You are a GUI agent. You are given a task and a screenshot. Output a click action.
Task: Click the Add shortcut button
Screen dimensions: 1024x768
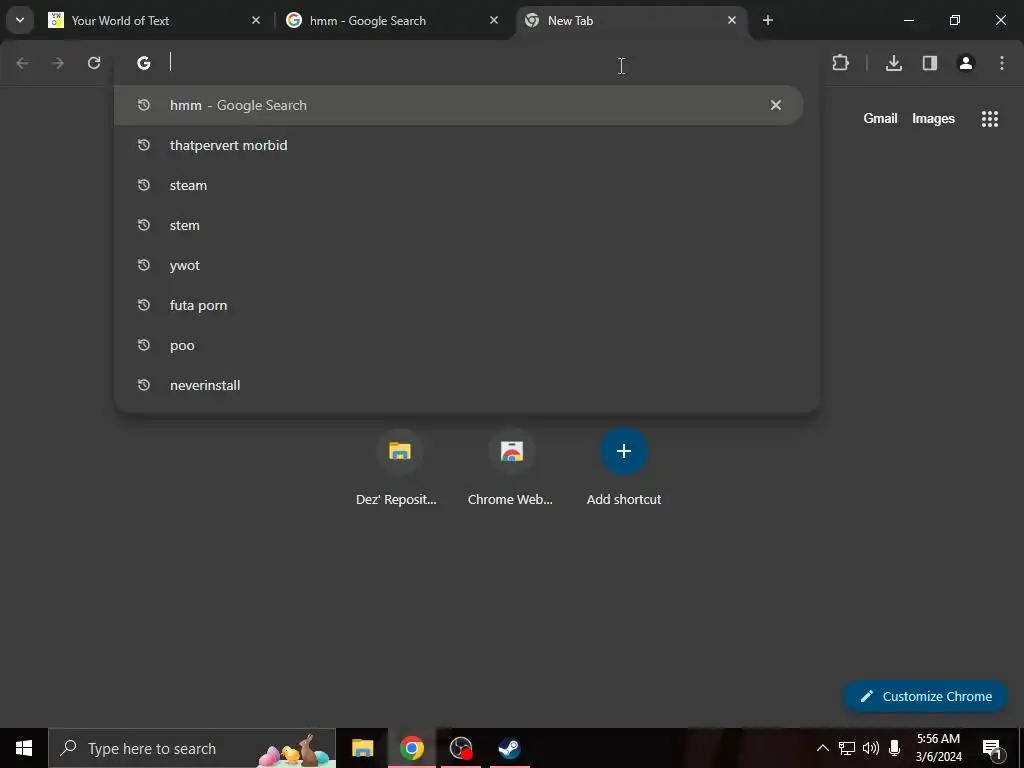click(x=624, y=468)
